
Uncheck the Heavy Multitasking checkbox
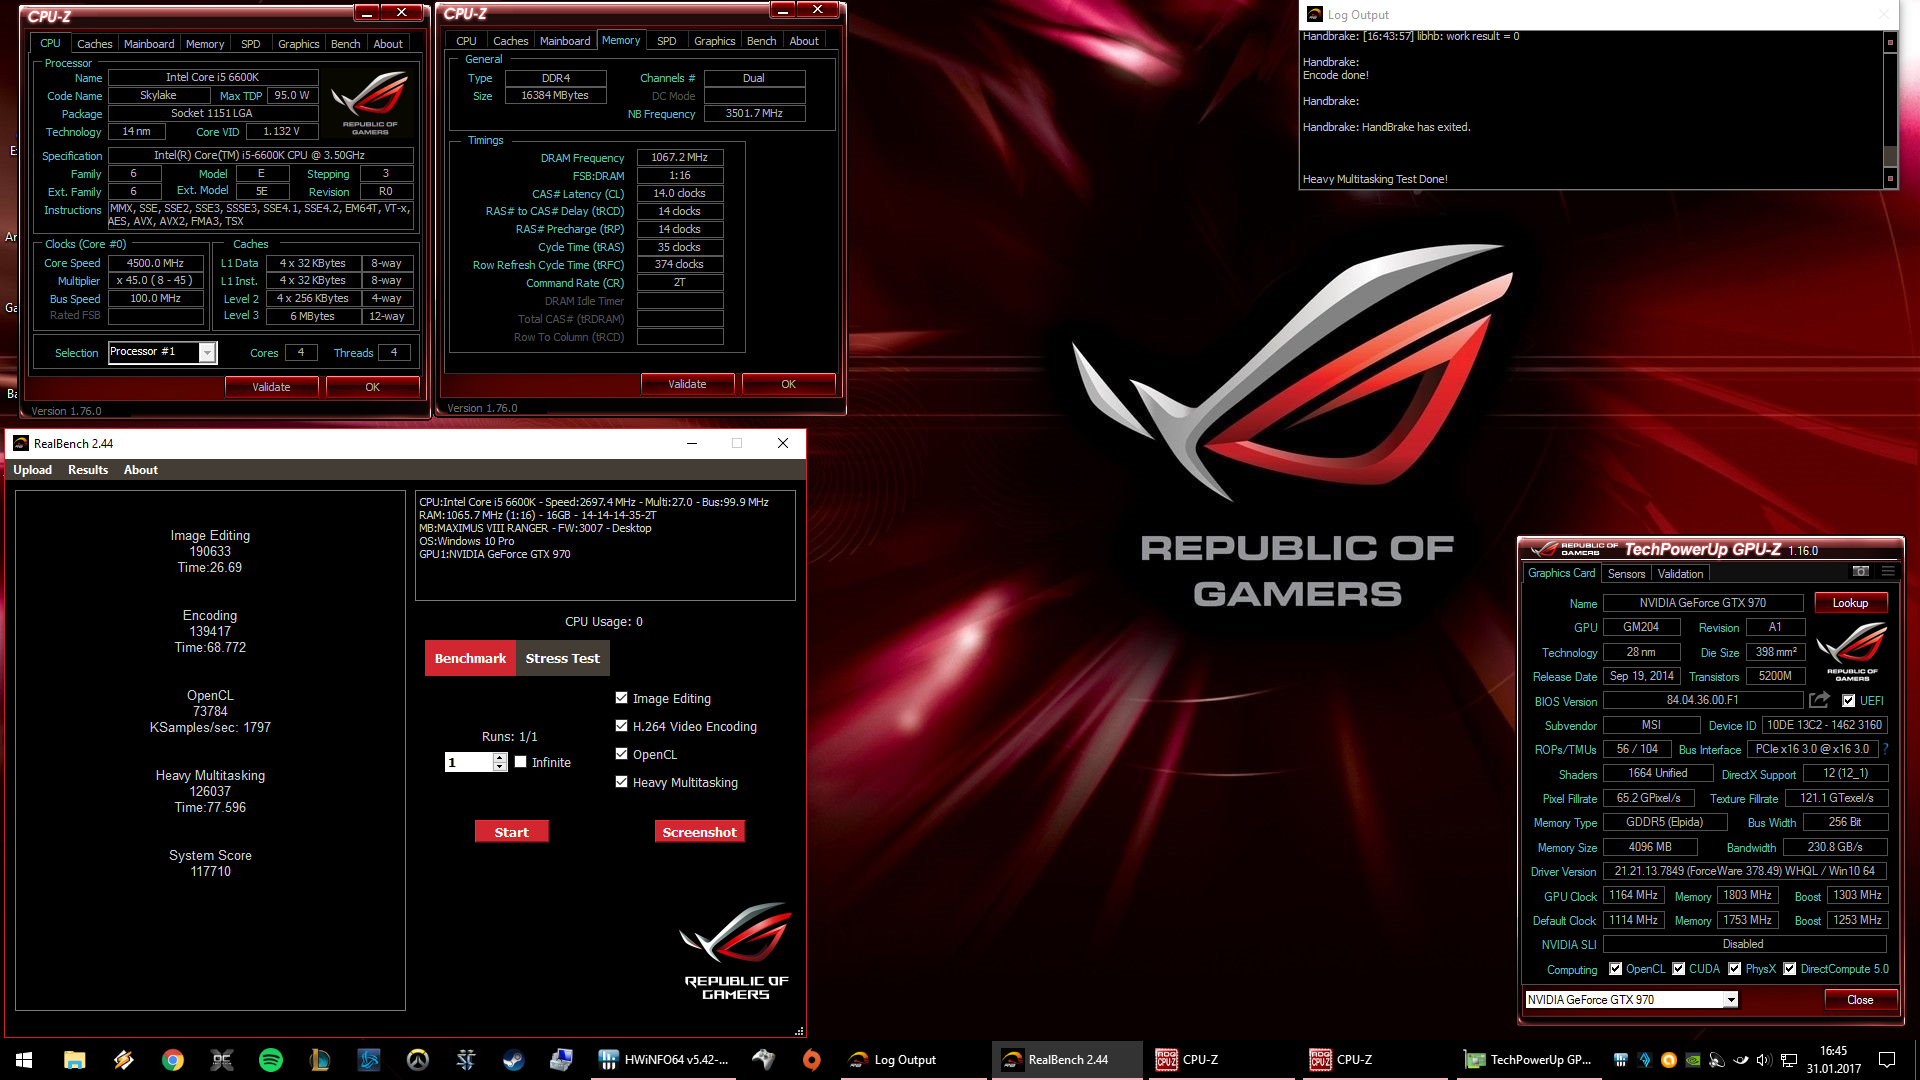(622, 782)
